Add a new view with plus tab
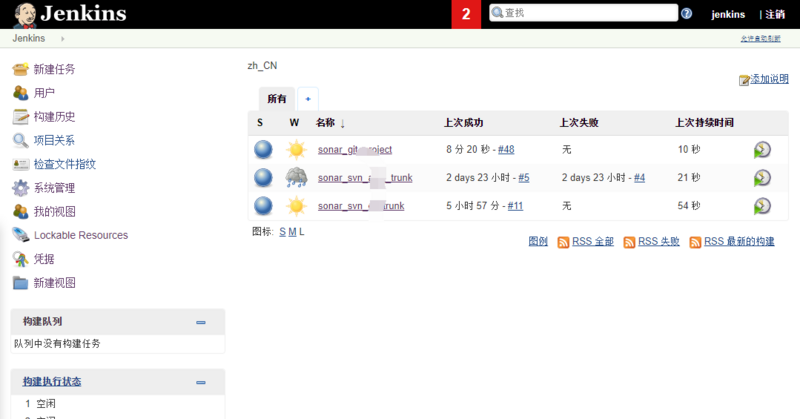 (x=308, y=99)
